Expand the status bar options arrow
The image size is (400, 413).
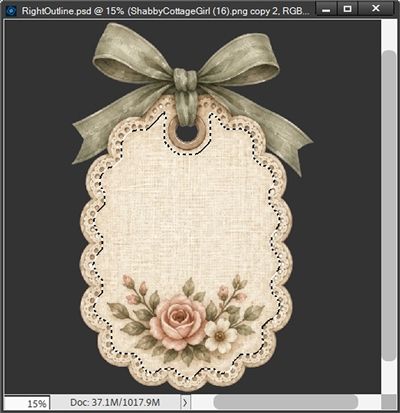coord(185,403)
